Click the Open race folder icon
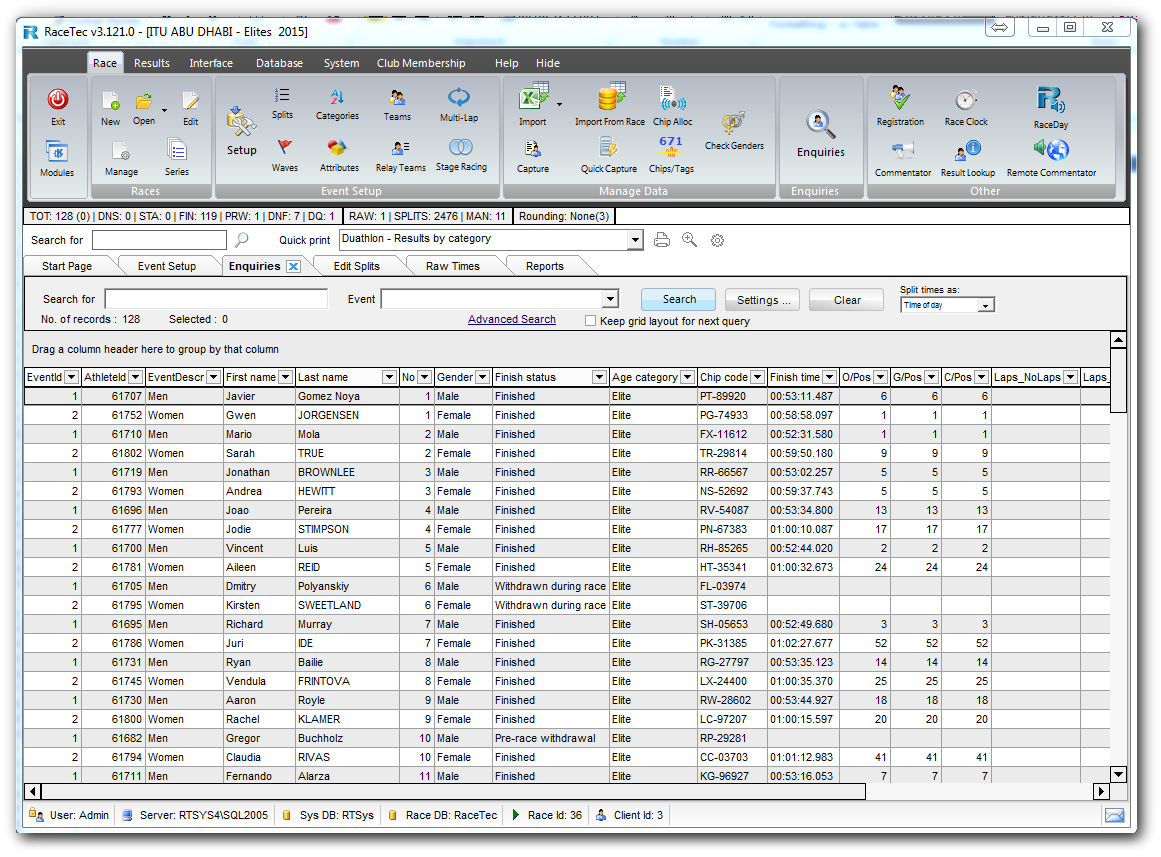The image size is (1161, 857). coord(144,101)
